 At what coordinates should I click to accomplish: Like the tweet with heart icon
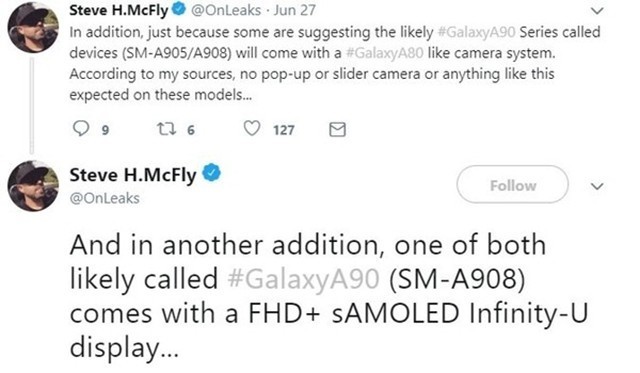tap(252, 129)
